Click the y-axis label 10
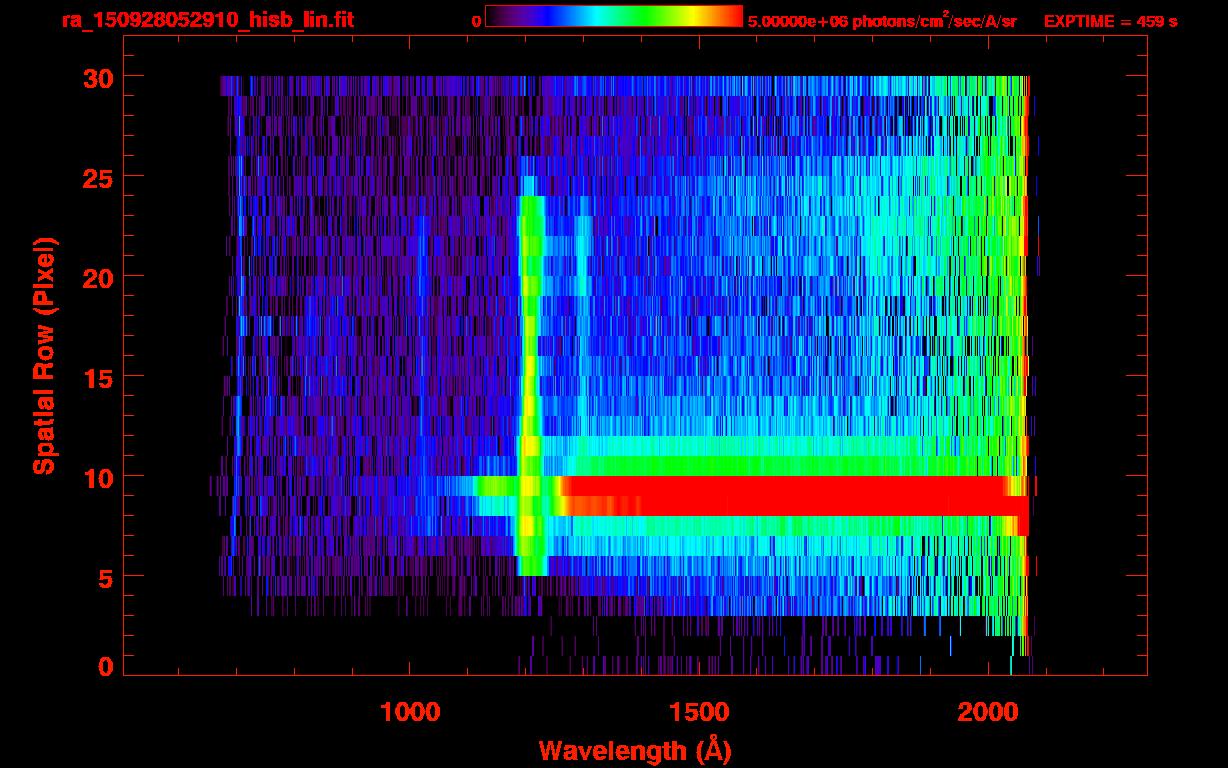The height and width of the screenshot is (768, 1228). tap(97, 477)
